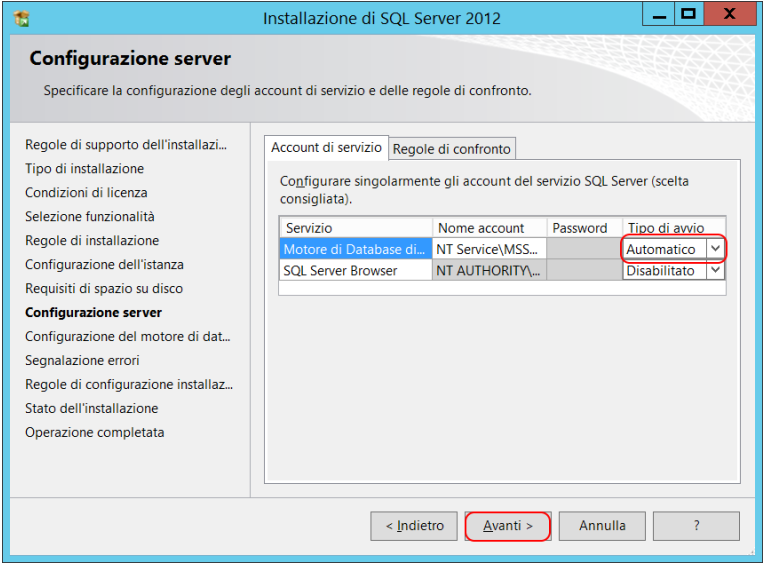
Task: Close the SQL Server 2012 installer
Action: (729, 15)
